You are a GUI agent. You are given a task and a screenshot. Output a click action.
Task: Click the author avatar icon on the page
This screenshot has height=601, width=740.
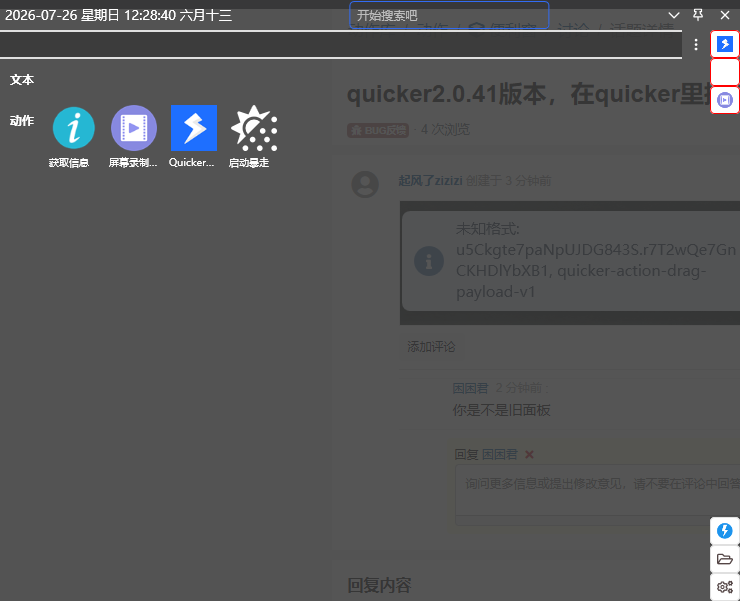click(x=365, y=184)
